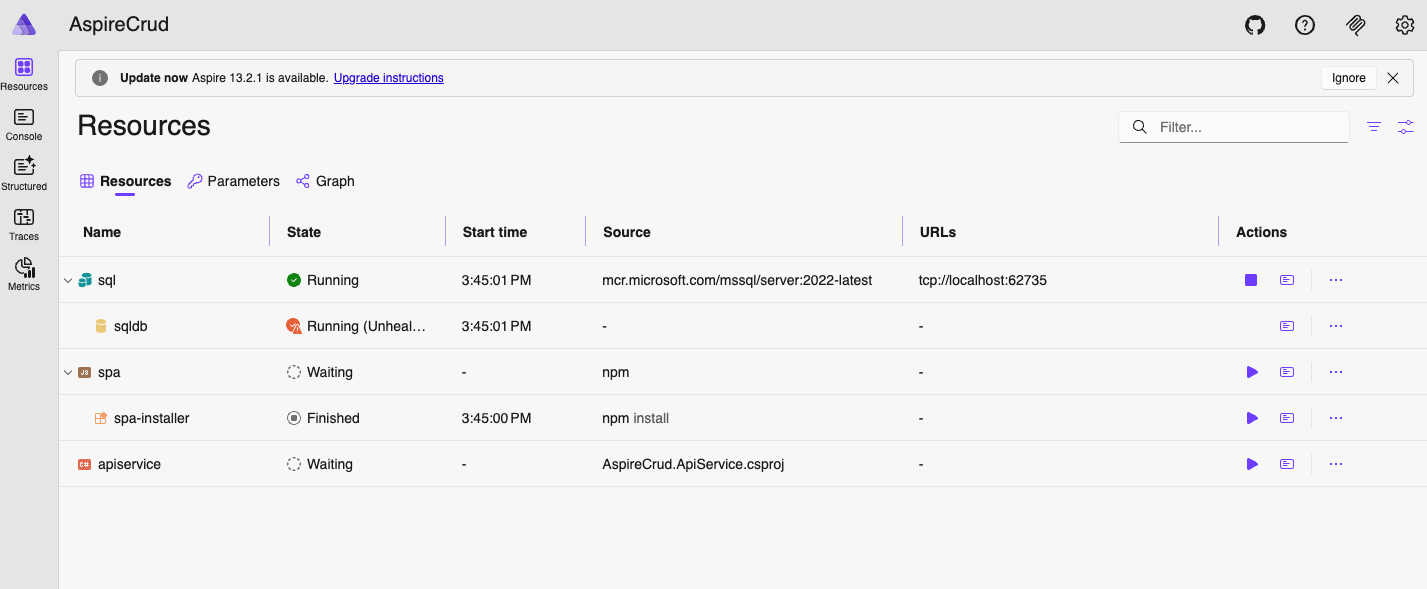The height and width of the screenshot is (589, 1427).
Task: Open the Structured logs sidebar page
Action: [x=24, y=174]
